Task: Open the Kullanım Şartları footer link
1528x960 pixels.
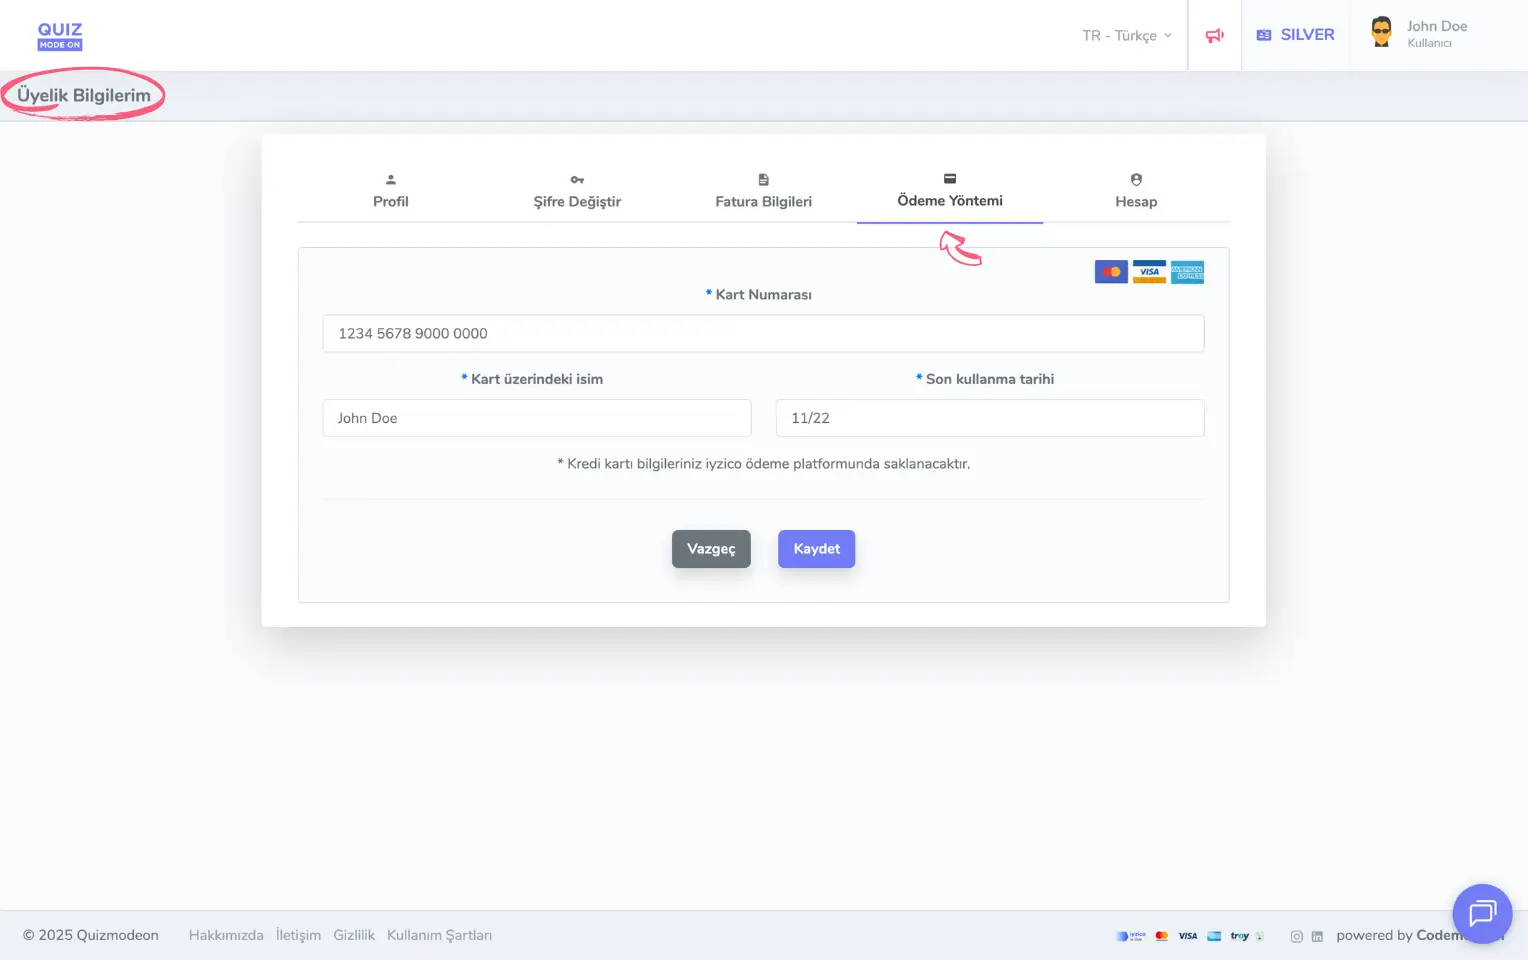Action: pyautogui.click(x=439, y=936)
